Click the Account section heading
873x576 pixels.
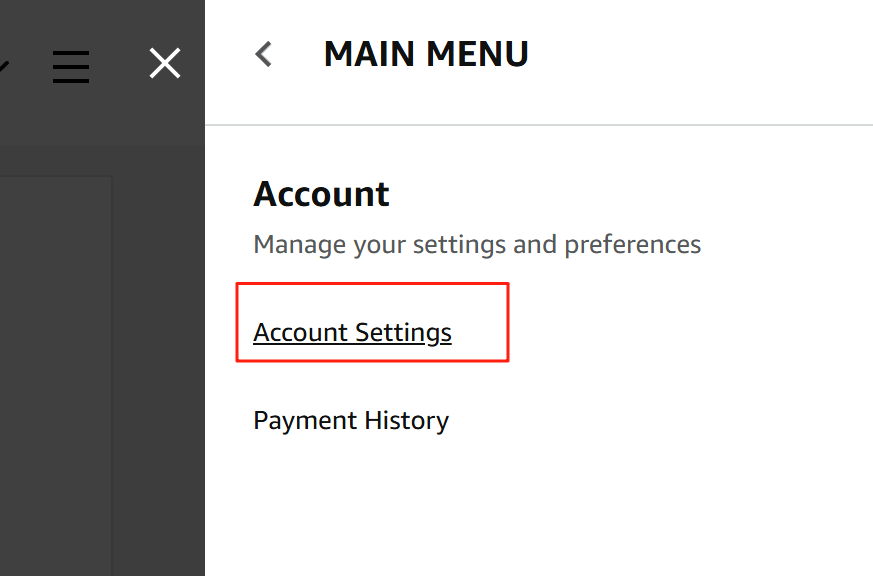click(x=321, y=194)
